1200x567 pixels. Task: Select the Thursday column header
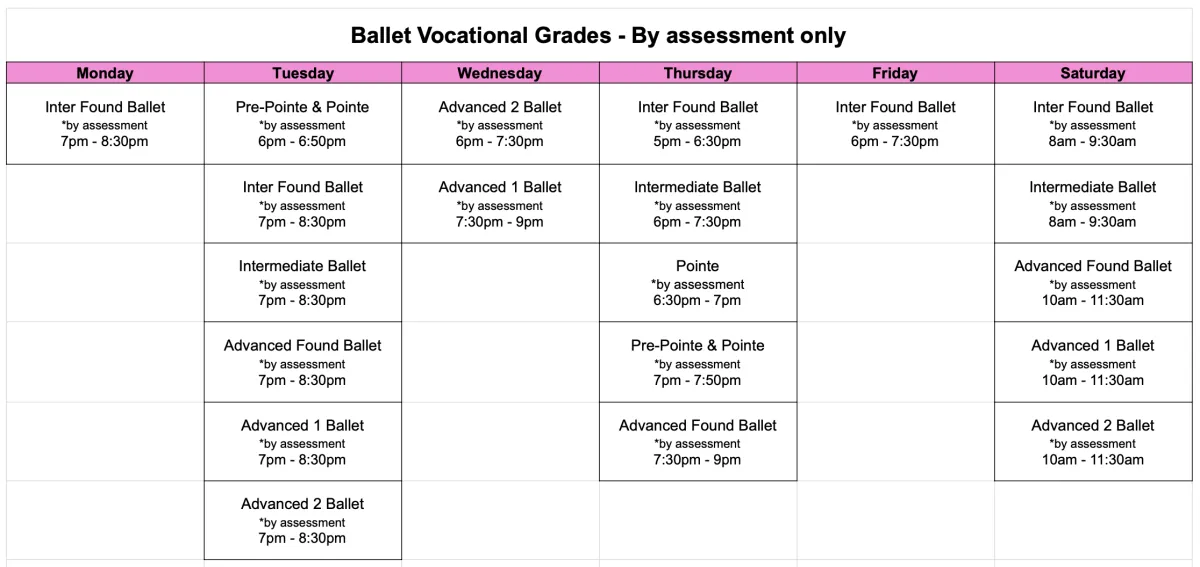click(698, 73)
